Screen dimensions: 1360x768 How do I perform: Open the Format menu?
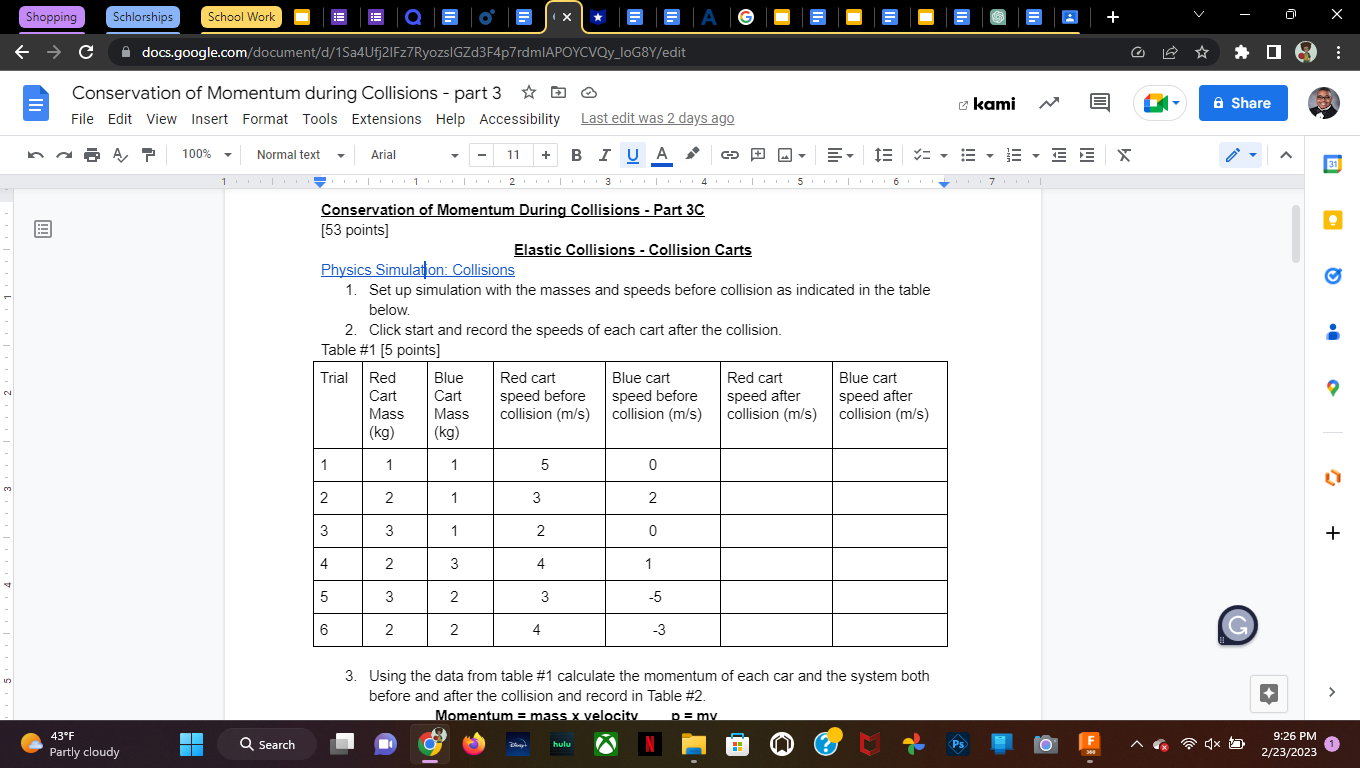pos(265,119)
